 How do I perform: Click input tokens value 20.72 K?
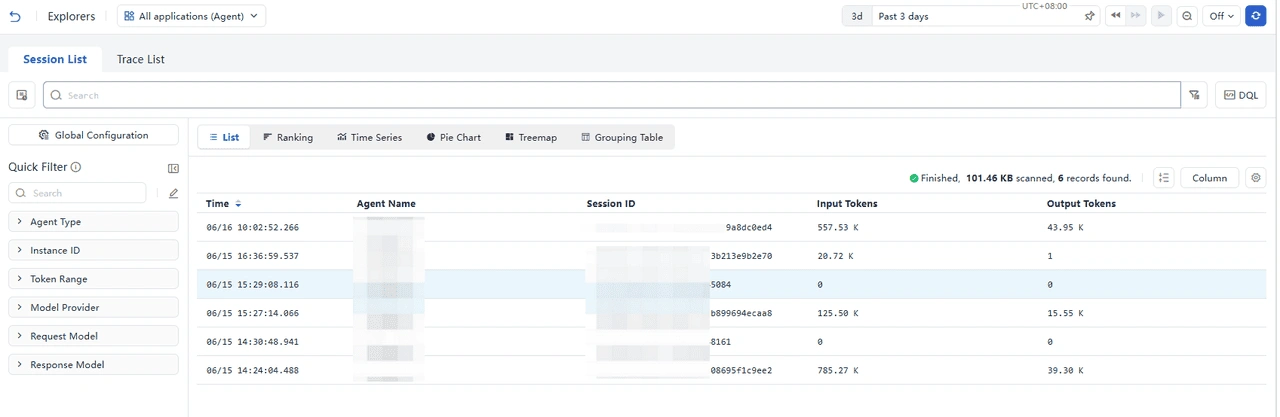[836, 256]
